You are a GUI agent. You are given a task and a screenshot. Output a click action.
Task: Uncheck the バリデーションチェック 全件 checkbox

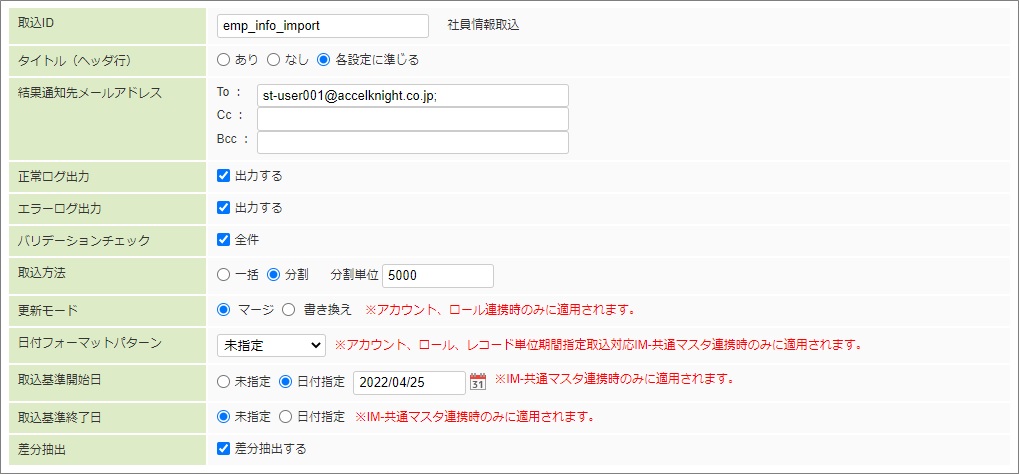224,240
